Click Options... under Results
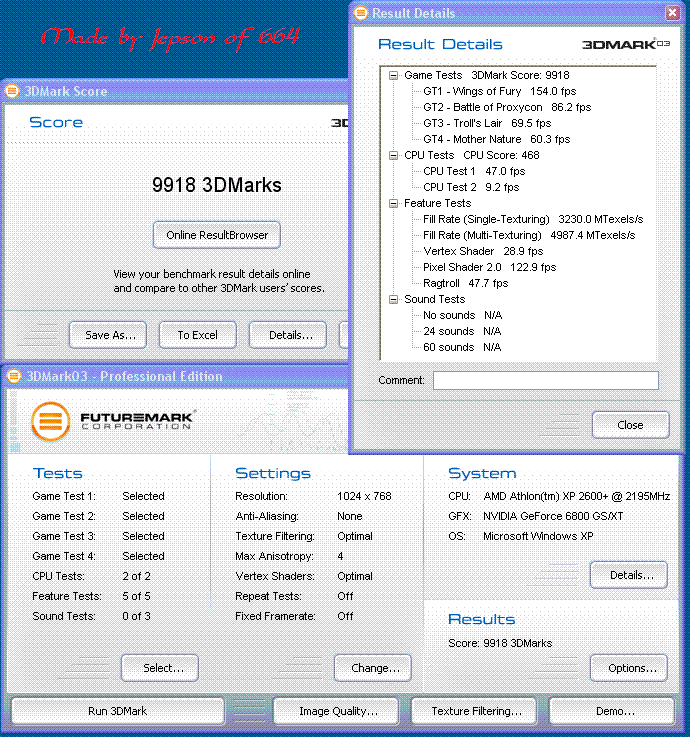Image resolution: width=690 pixels, height=737 pixels. pyautogui.click(x=629, y=668)
